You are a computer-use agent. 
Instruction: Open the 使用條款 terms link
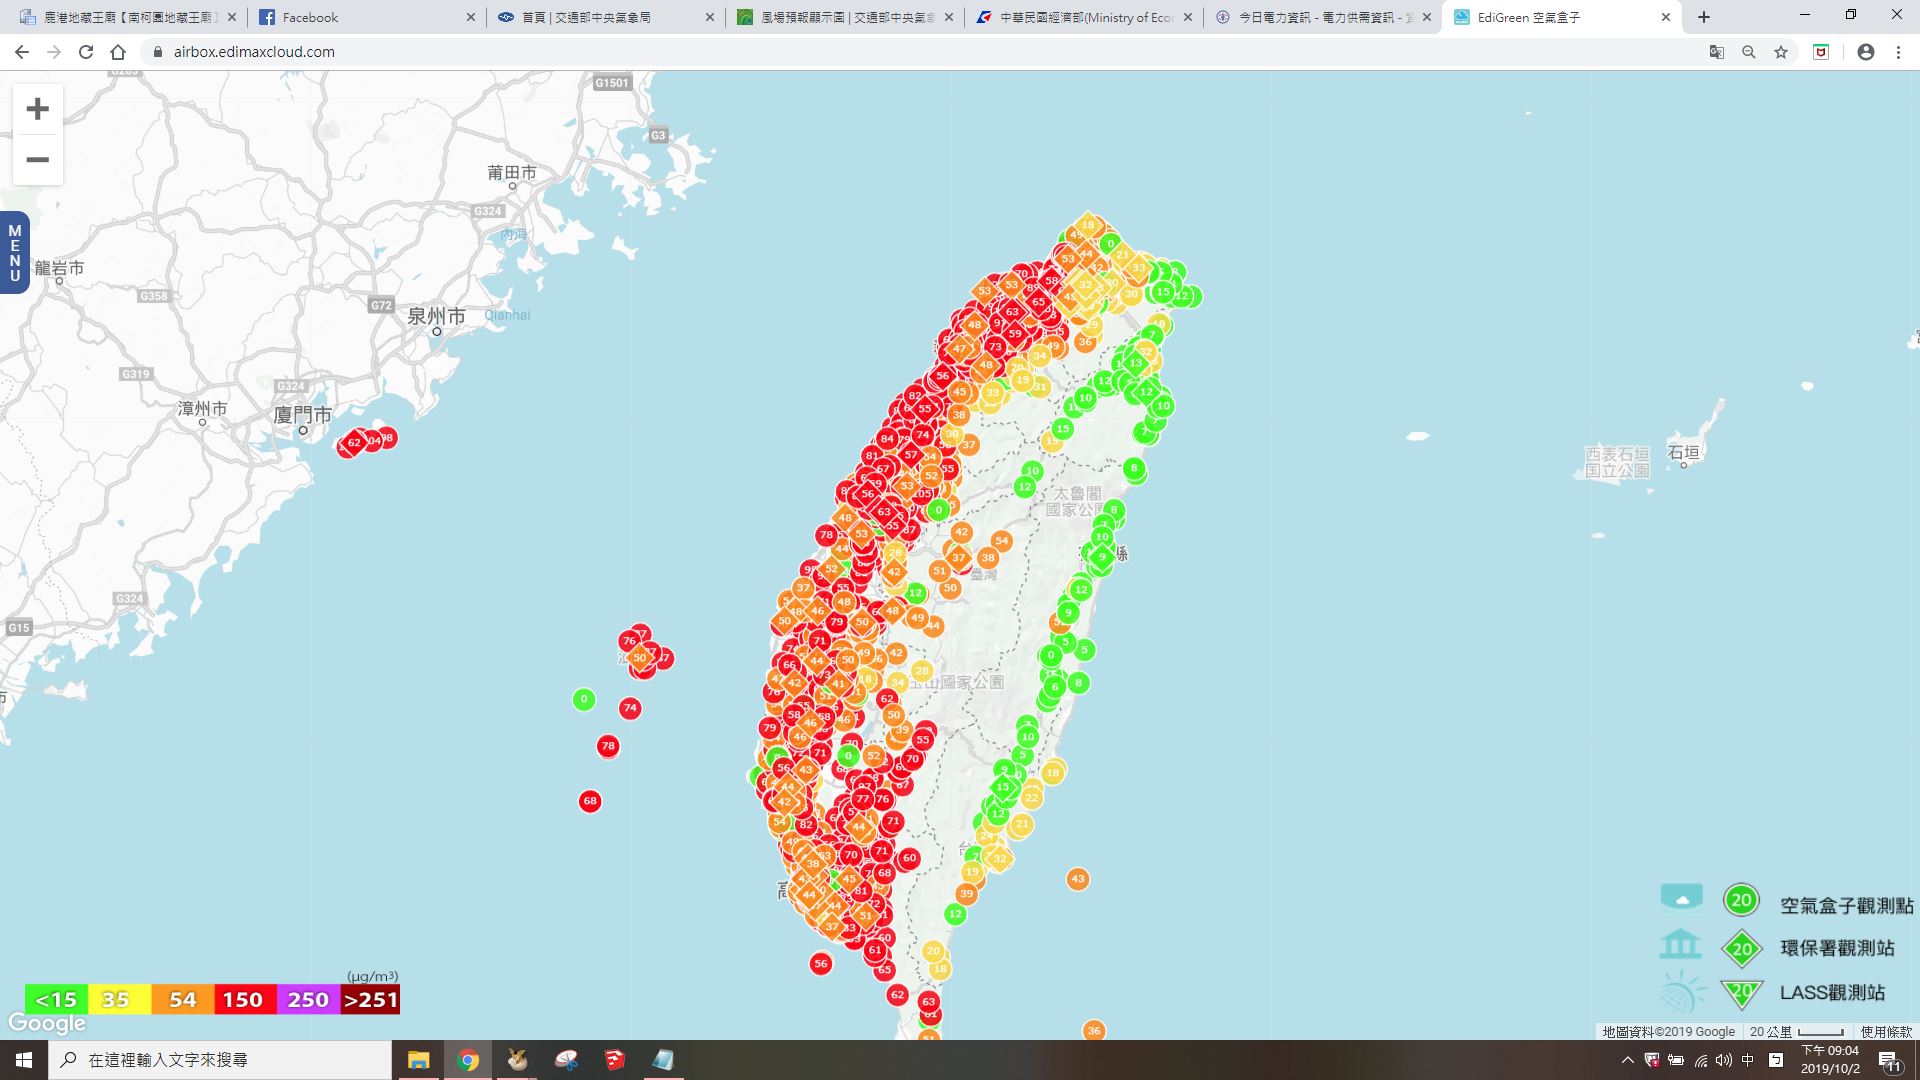point(1886,1032)
